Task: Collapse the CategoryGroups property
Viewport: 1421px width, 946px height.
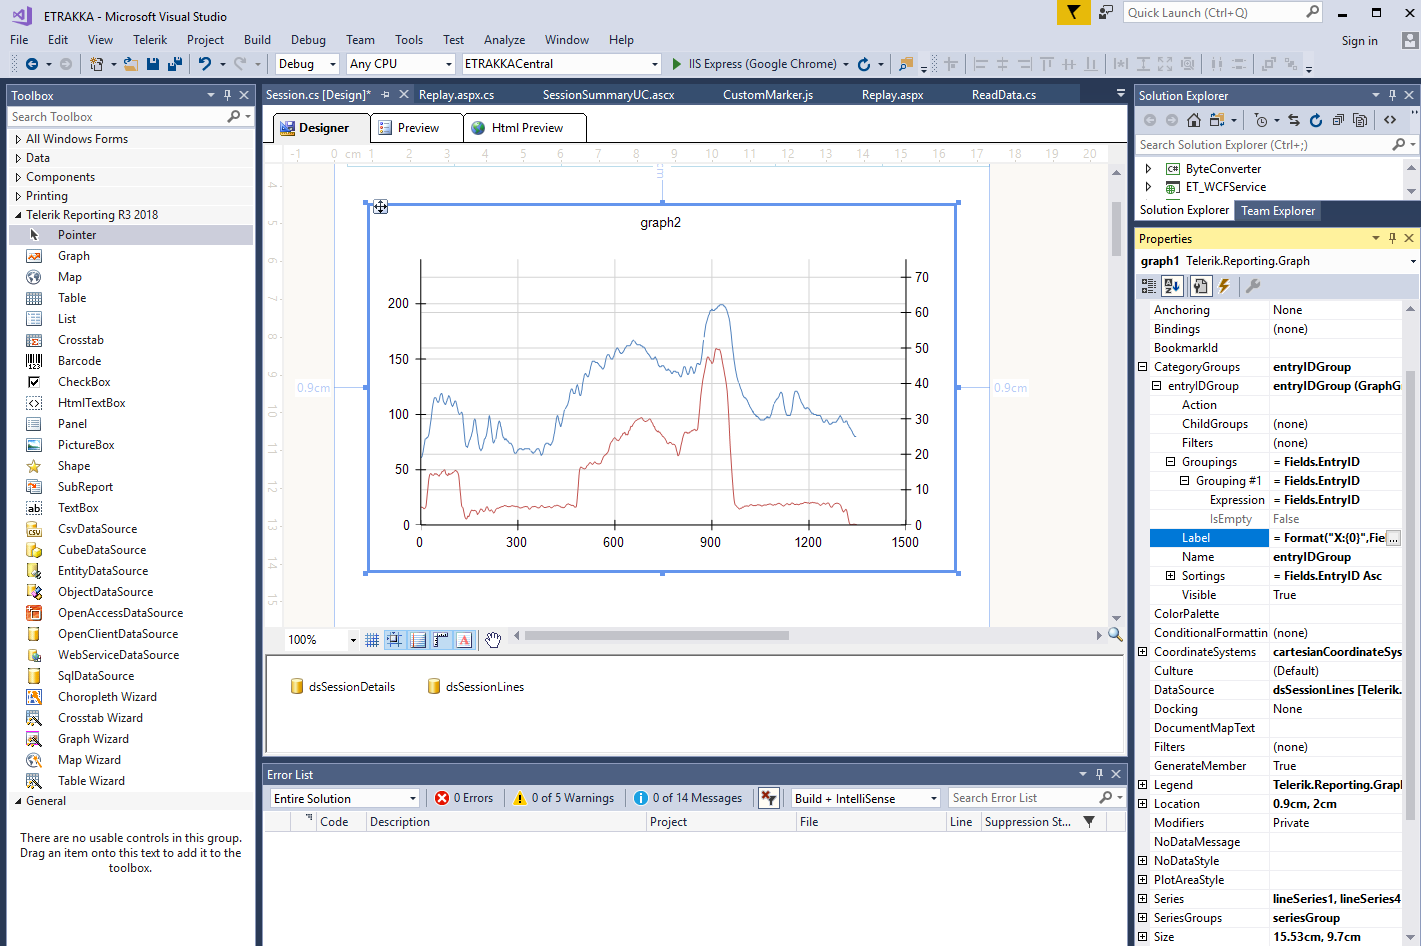Action: pyautogui.click(x=1143, y=367)
